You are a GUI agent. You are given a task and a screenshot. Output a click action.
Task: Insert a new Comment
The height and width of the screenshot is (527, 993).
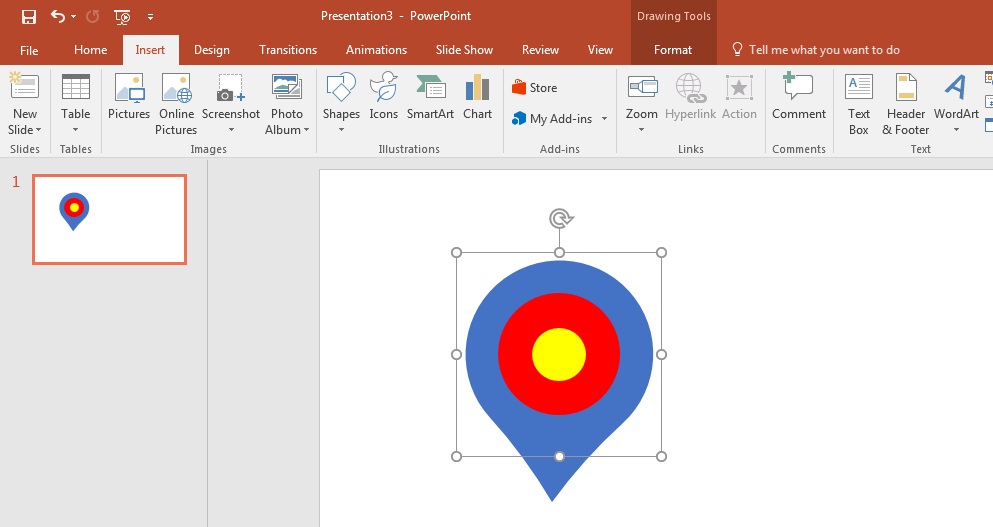pyautogui.click(x=799, y=97)
